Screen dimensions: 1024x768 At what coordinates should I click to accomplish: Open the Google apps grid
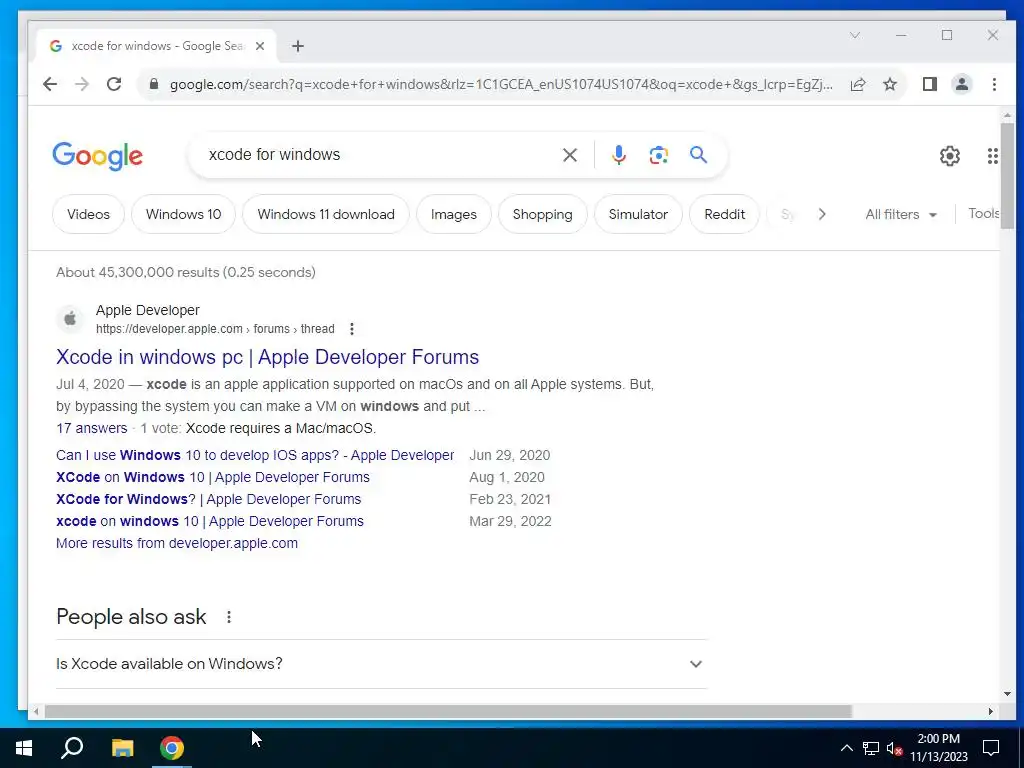pos(992,156)
